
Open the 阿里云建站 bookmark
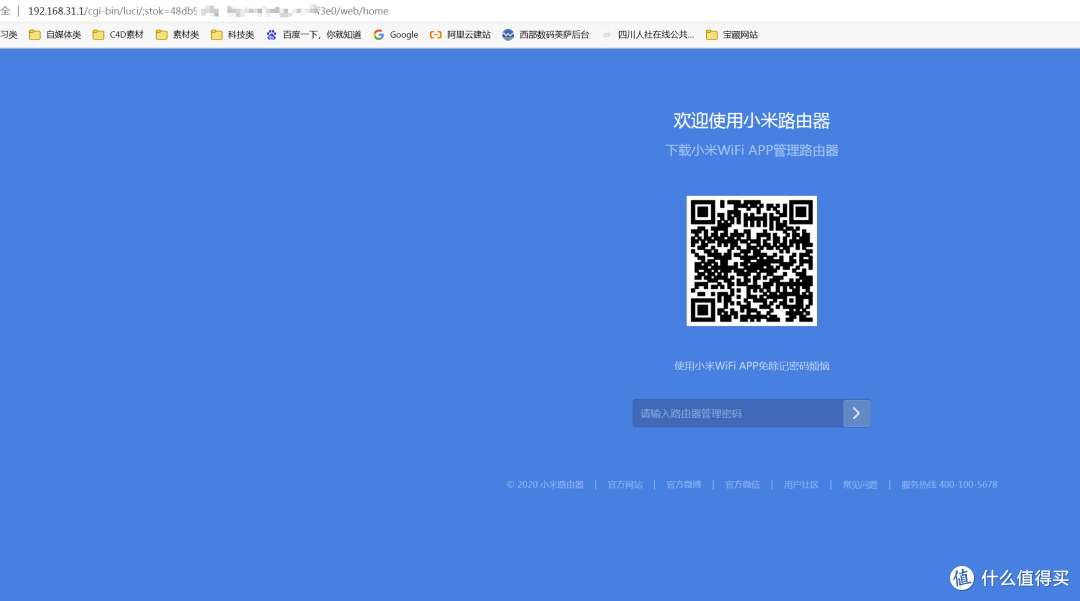point(460,34)
